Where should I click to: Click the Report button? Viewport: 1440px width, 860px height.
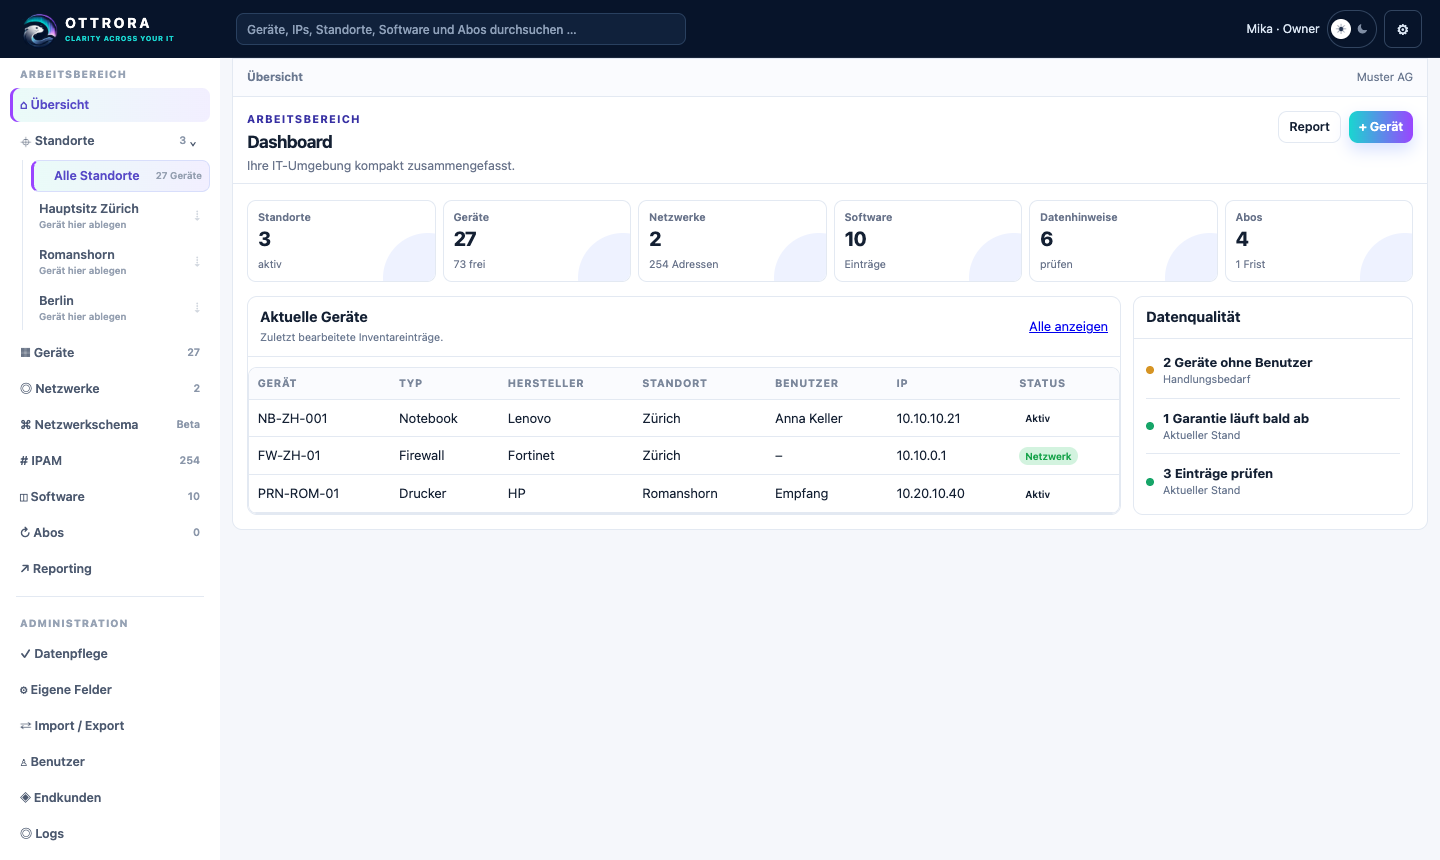[1309, 127]
